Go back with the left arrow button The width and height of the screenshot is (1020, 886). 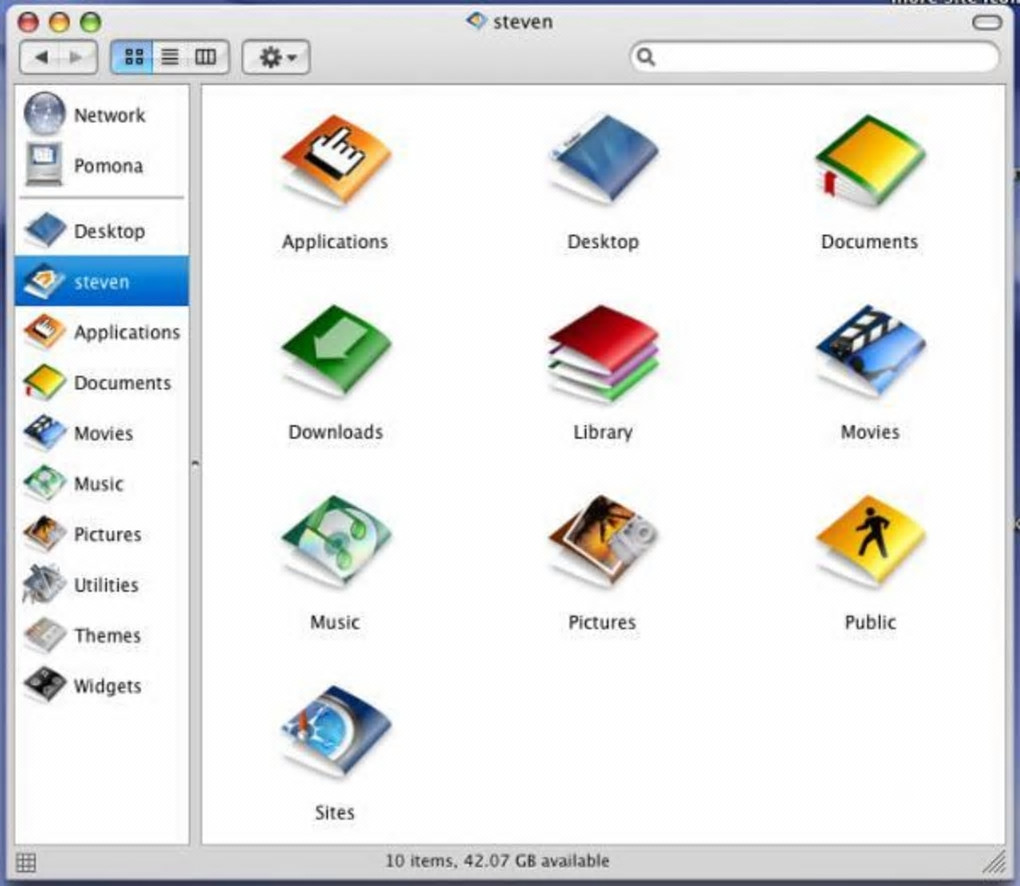tap(40, 57)
